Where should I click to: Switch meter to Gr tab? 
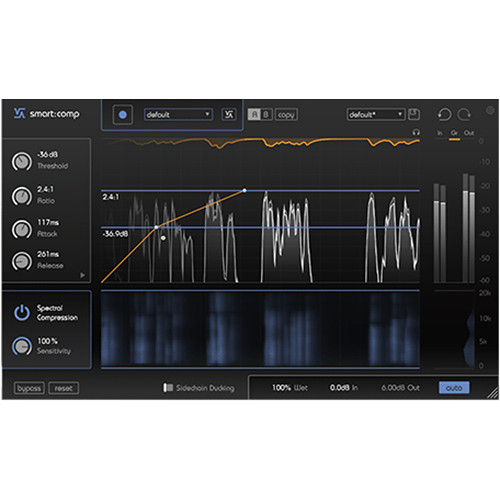[x=454, y=133]
